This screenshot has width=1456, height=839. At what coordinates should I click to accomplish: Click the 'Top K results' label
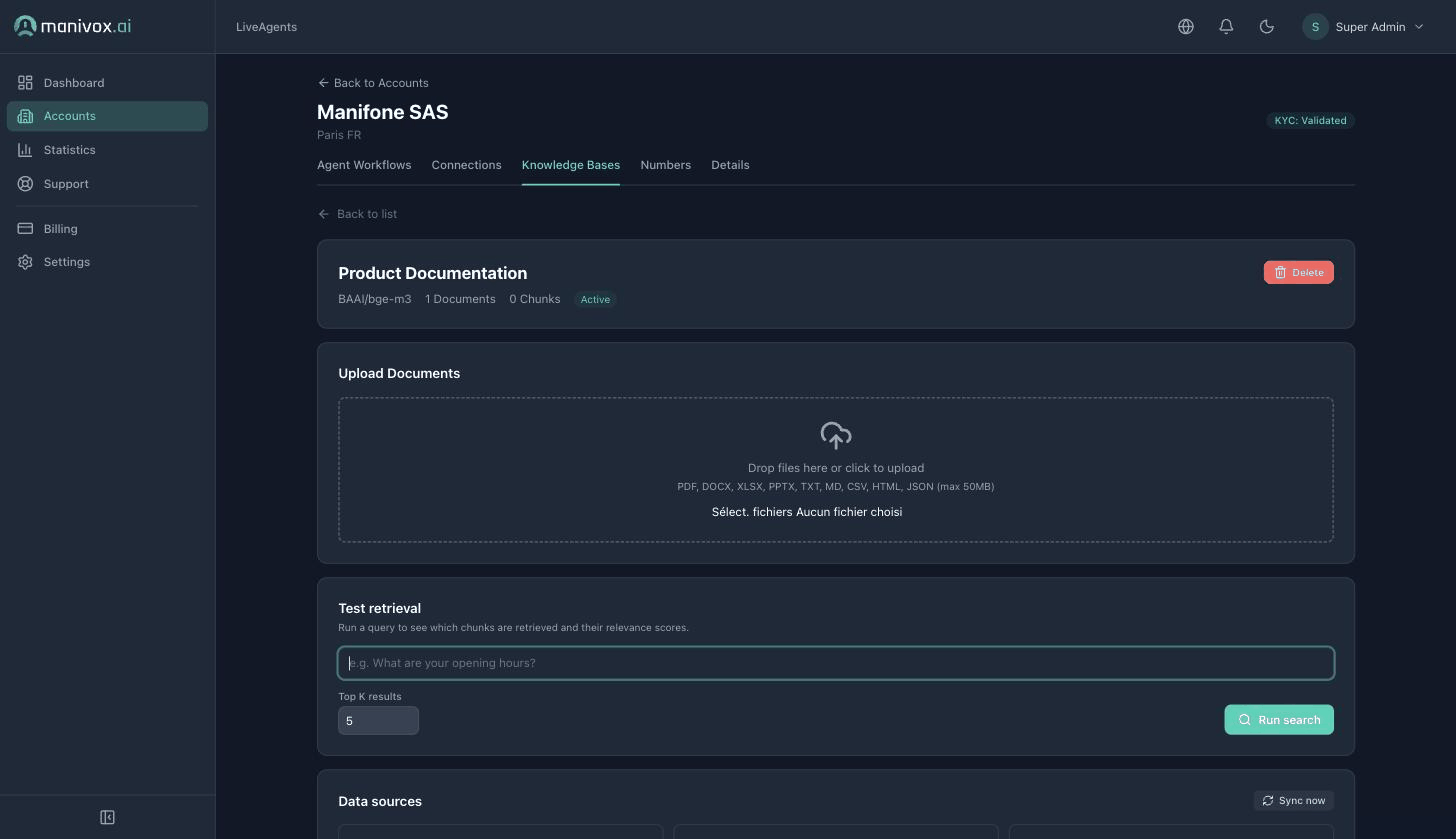[x=370, y=697]
